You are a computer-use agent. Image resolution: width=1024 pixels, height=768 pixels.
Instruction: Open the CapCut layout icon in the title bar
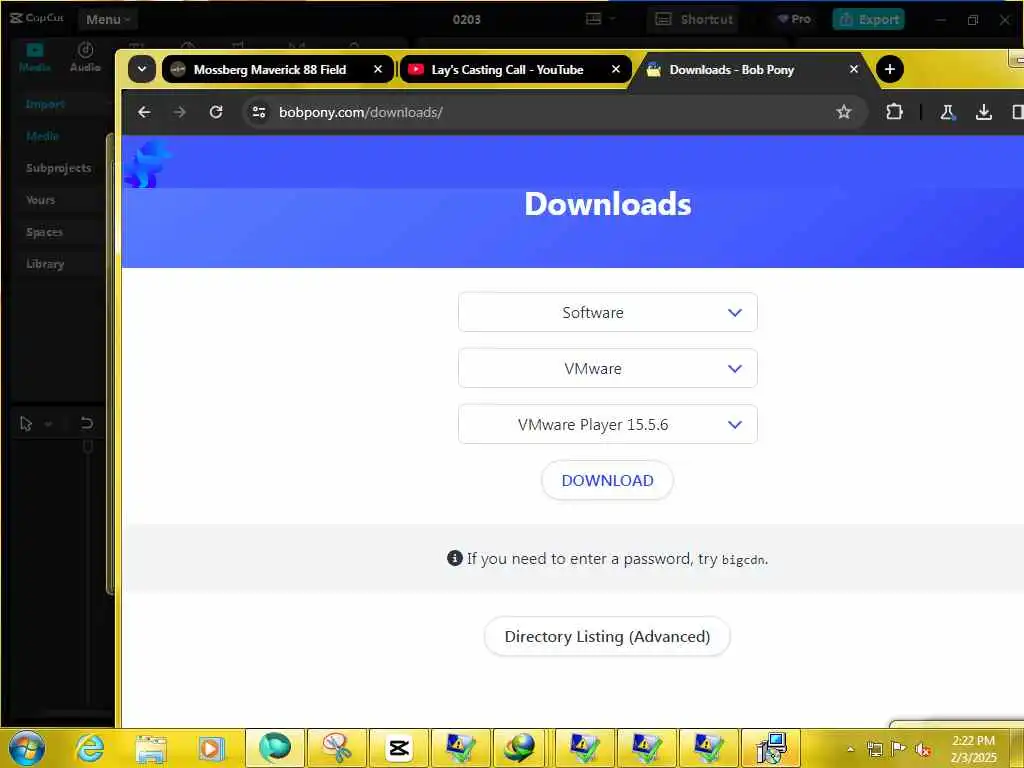(594, 19)
